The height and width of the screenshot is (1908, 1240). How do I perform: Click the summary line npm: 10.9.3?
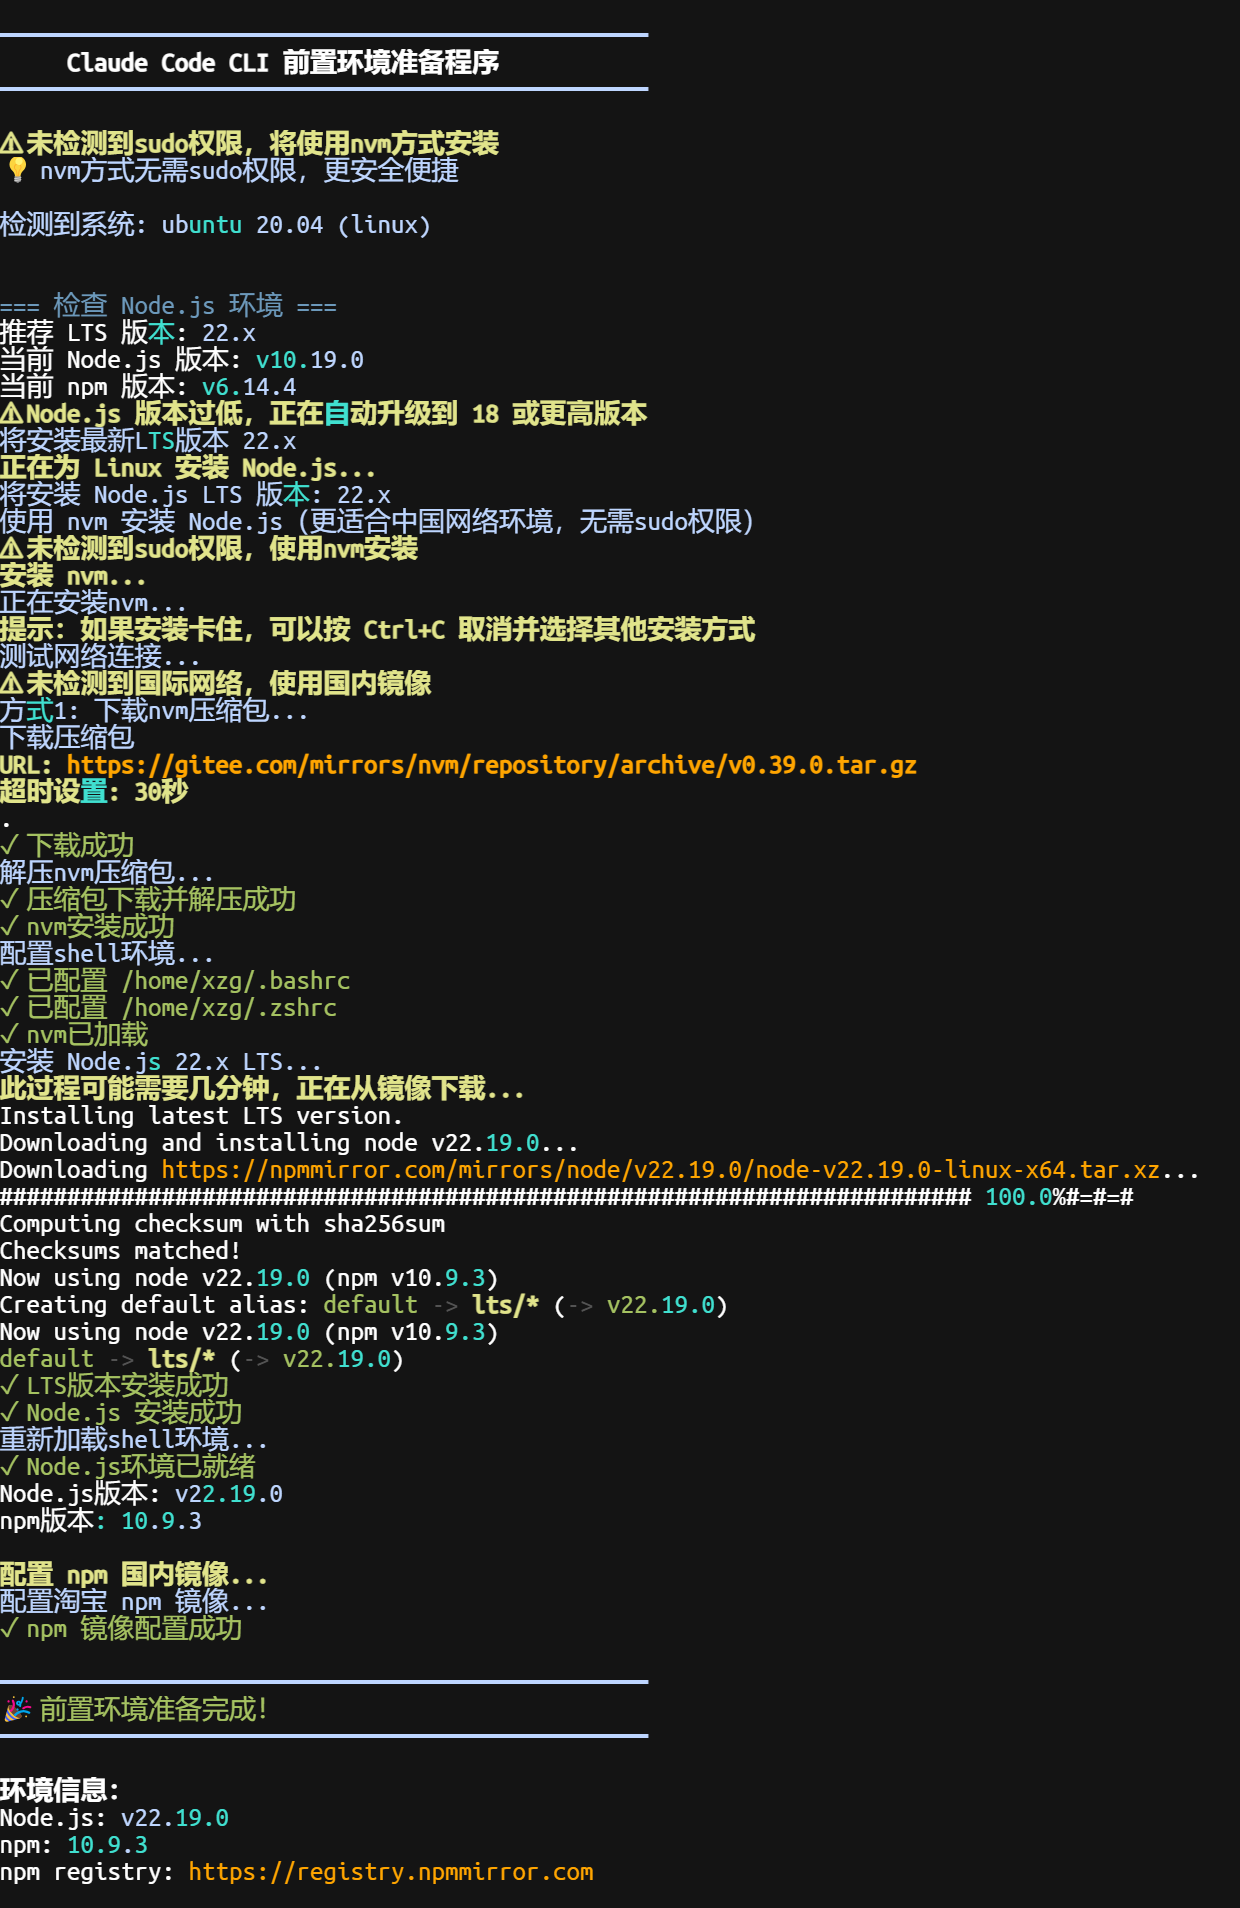[x=74, y=1845]
